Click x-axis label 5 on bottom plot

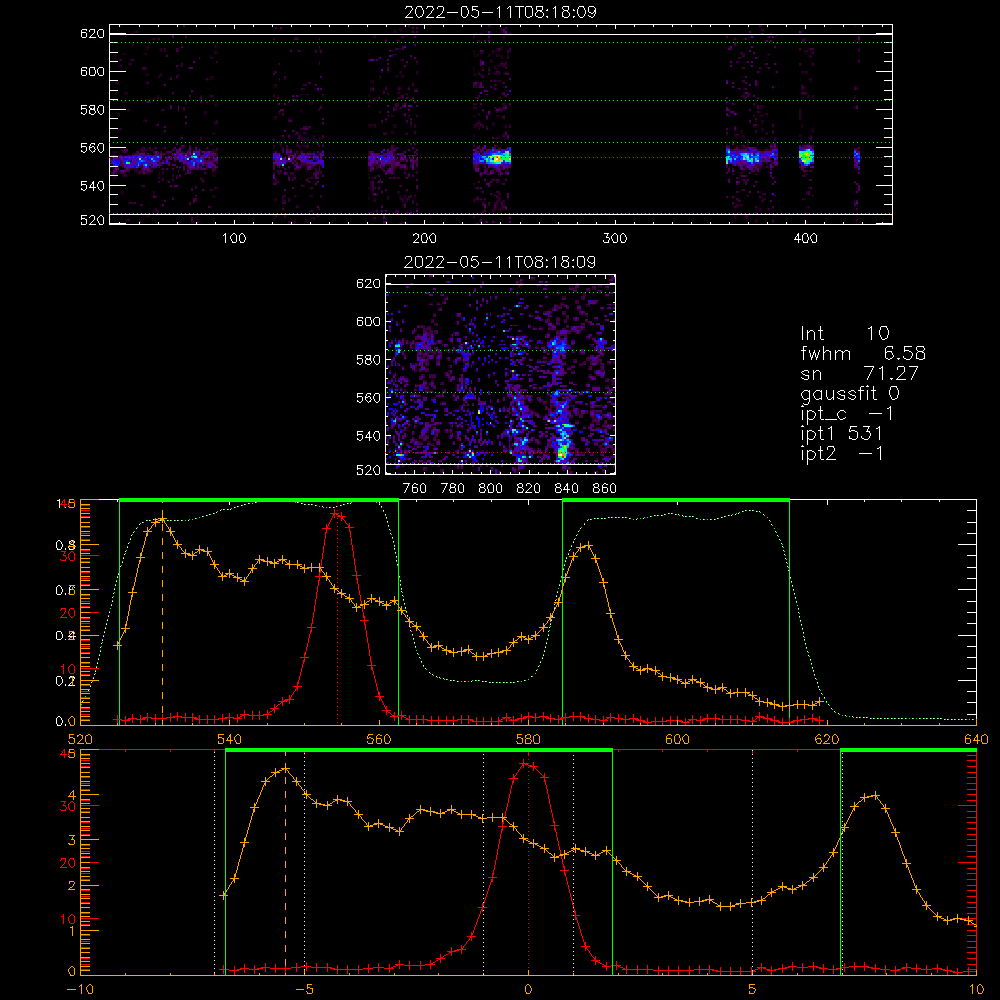752,990
